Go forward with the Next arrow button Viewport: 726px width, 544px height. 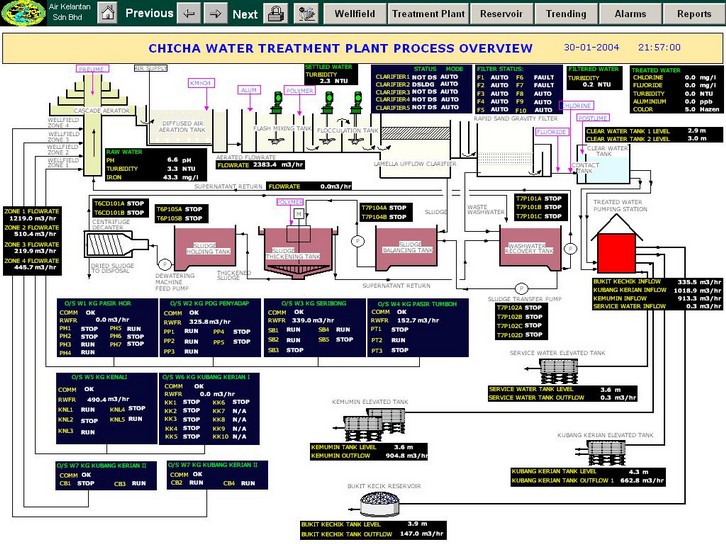coord(216,13)
